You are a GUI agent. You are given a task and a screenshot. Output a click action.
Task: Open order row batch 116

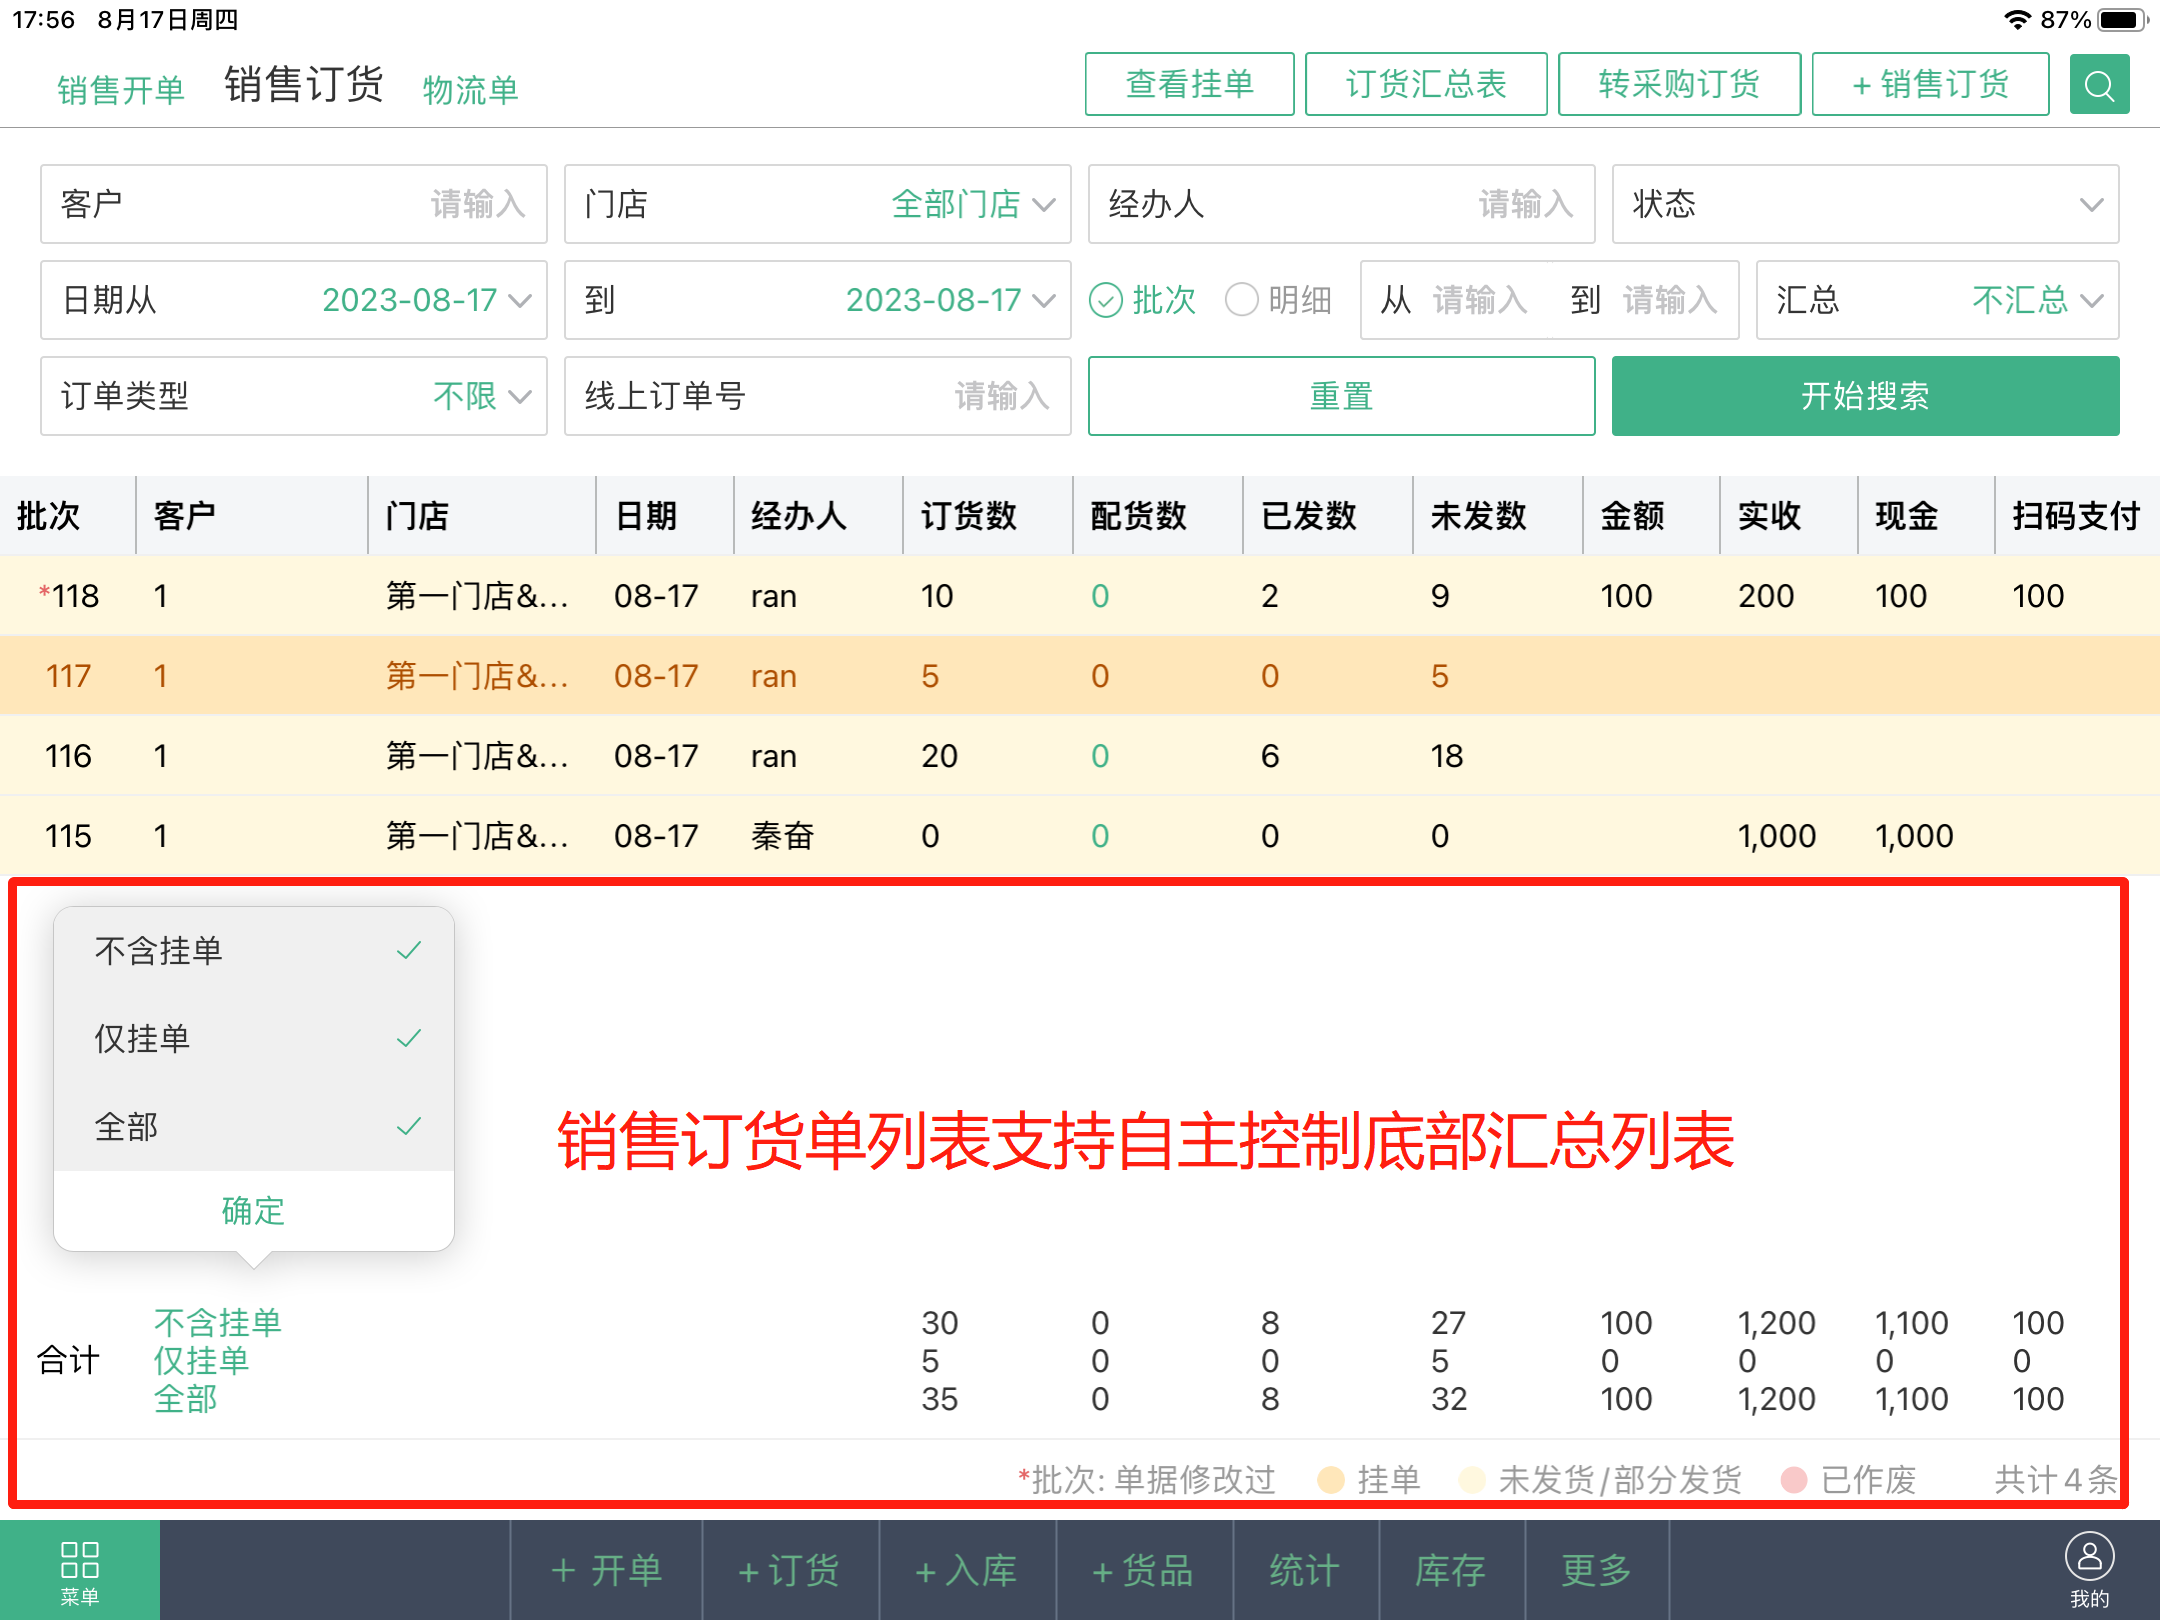1080,756
